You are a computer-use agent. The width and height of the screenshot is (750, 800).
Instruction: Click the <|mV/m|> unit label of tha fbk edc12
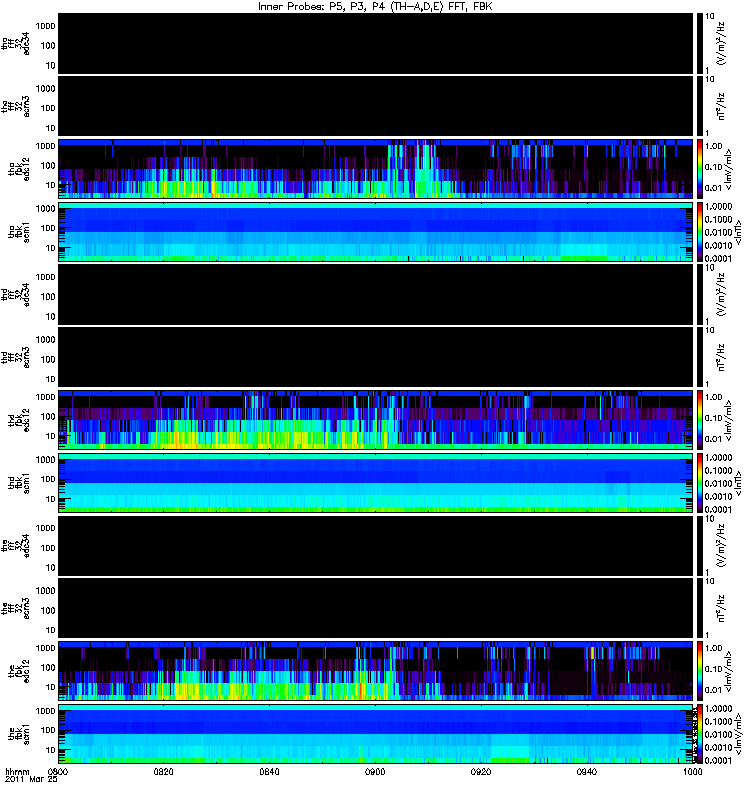coord(728,169)
